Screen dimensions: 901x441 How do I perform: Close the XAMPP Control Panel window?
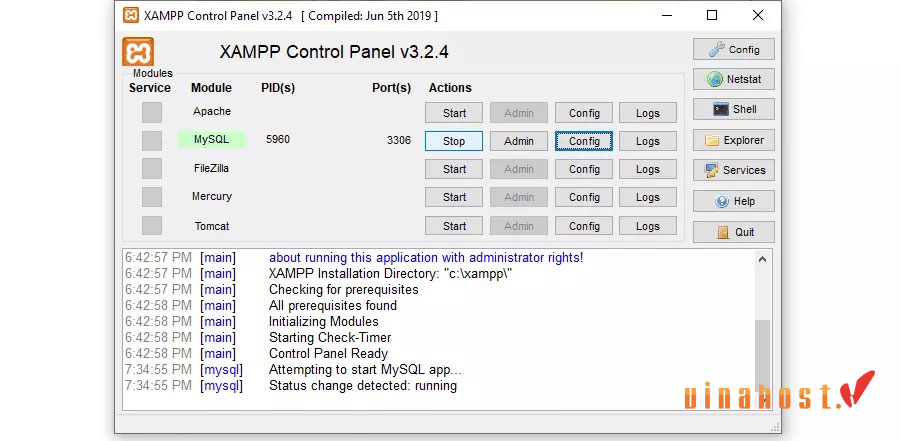pyautogui.click(x=757, y=16)
